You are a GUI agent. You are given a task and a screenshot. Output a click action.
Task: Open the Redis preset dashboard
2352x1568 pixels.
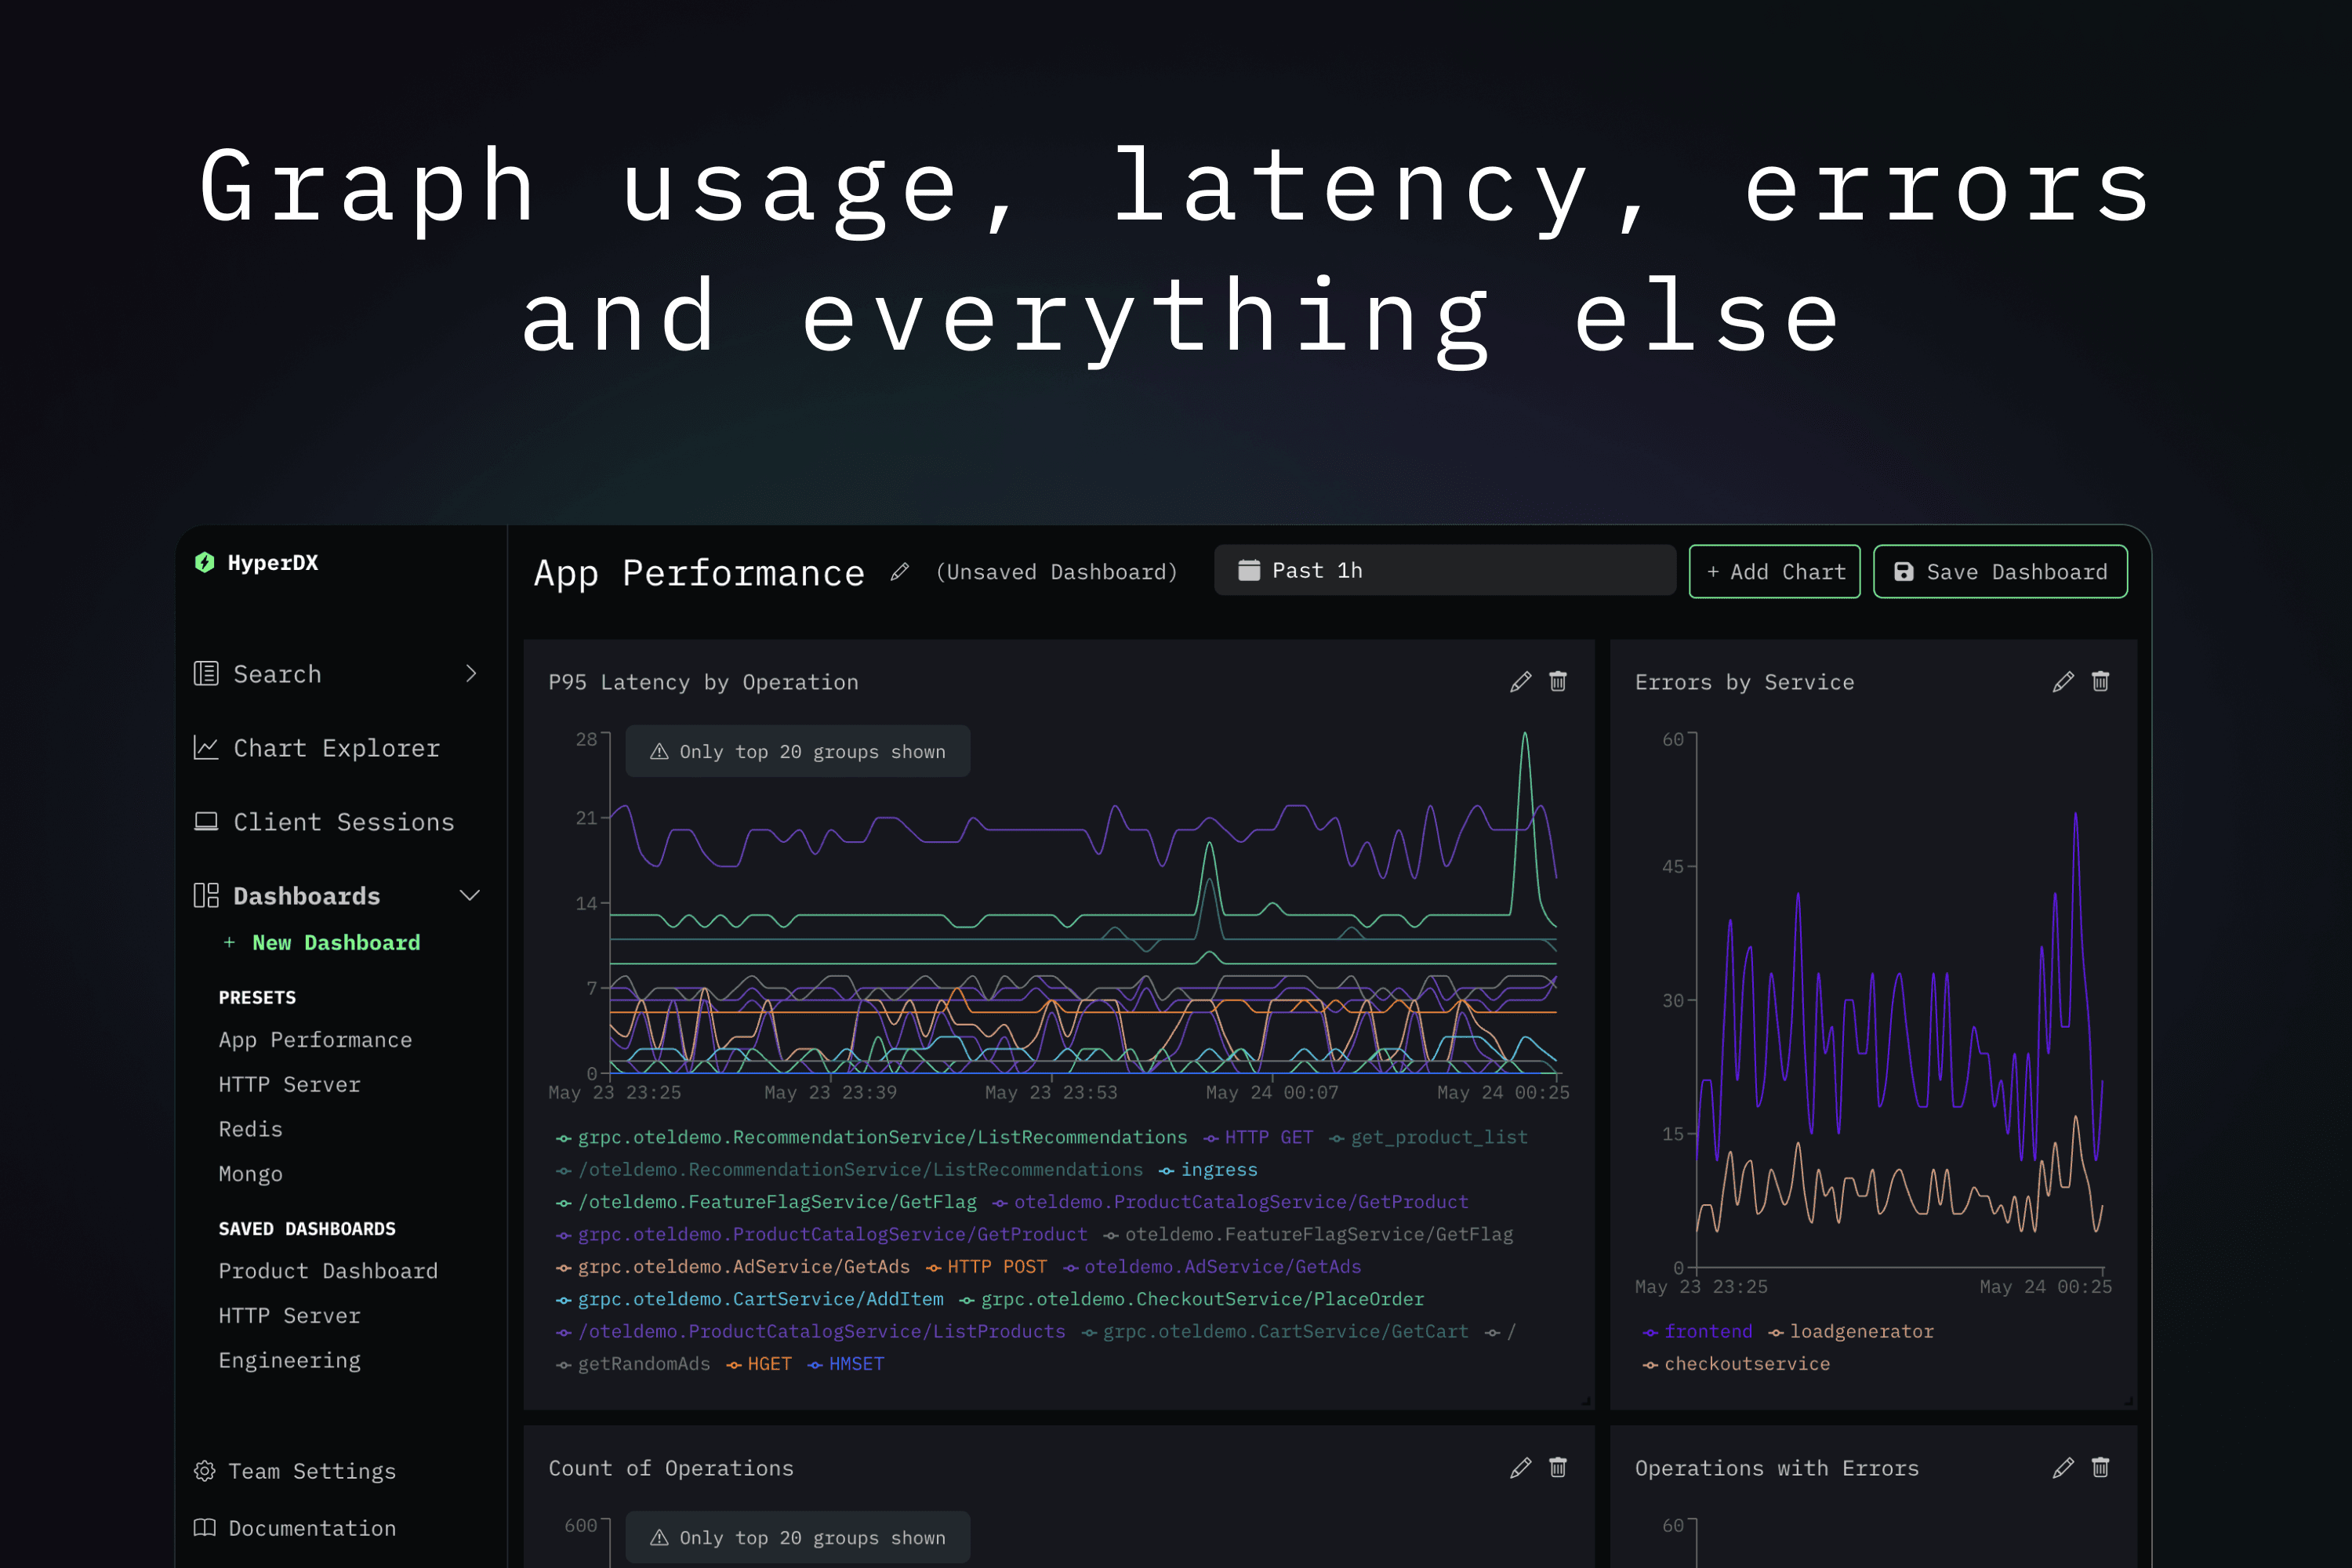(x=250, y=1129)
